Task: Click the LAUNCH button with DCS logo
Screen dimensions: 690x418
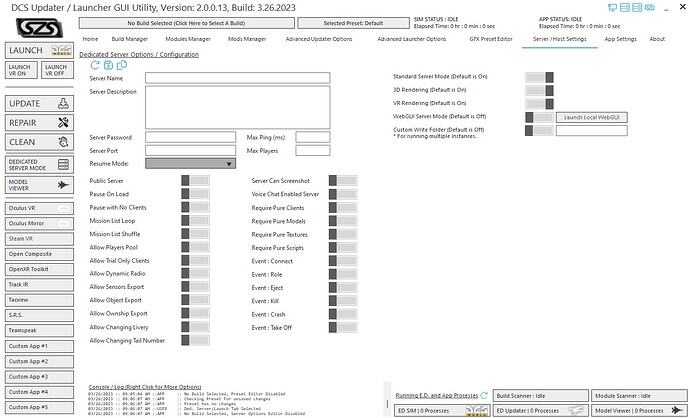Action: (39, 51)
